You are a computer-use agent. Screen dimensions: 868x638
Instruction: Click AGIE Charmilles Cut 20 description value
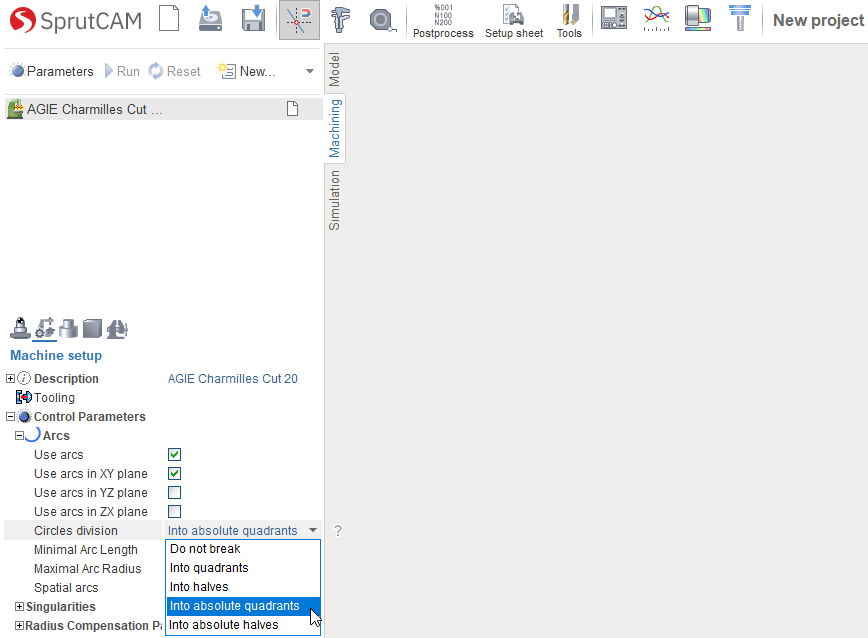232,378
